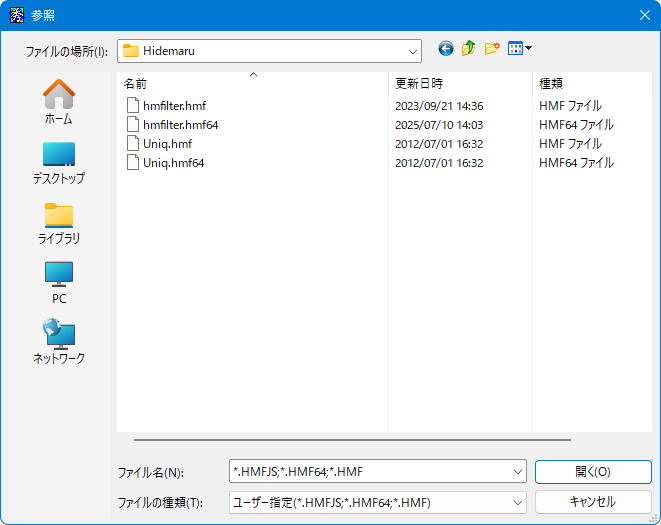Click the ファイル名 input field
The image size is (661, 525).
tap(370, 471)
